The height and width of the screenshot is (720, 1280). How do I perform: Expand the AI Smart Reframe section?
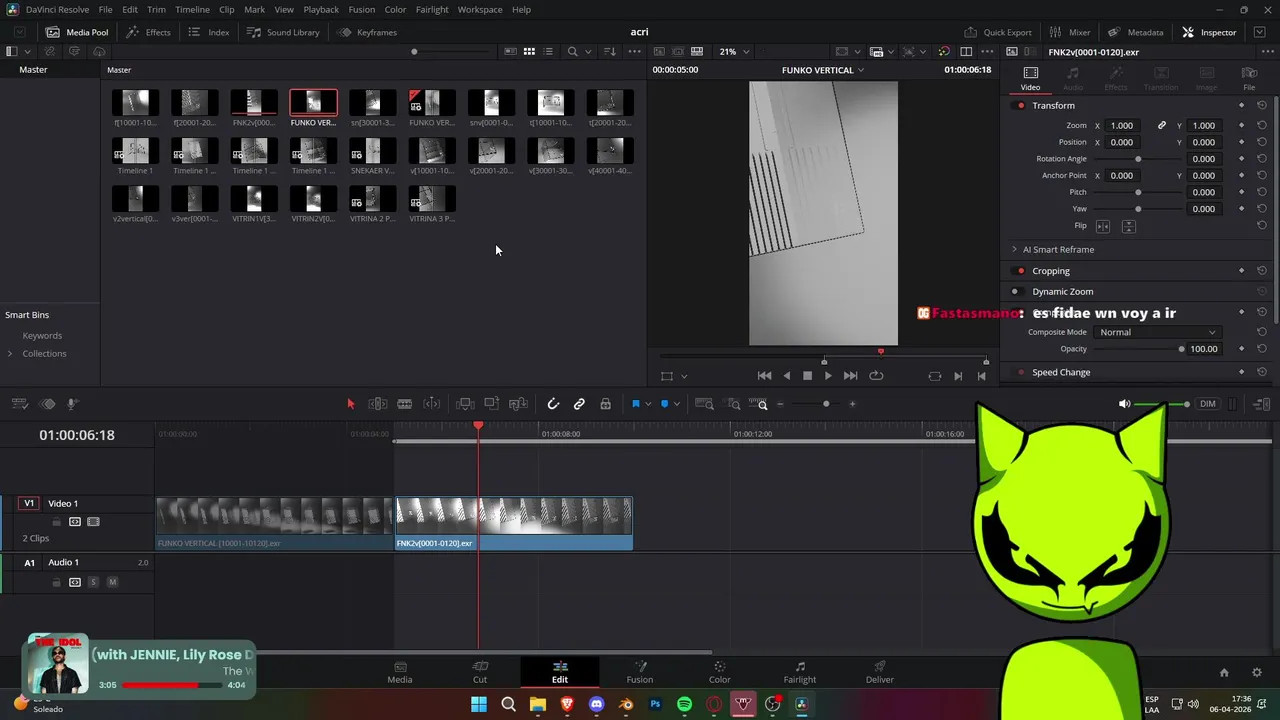click(1014, 249)
